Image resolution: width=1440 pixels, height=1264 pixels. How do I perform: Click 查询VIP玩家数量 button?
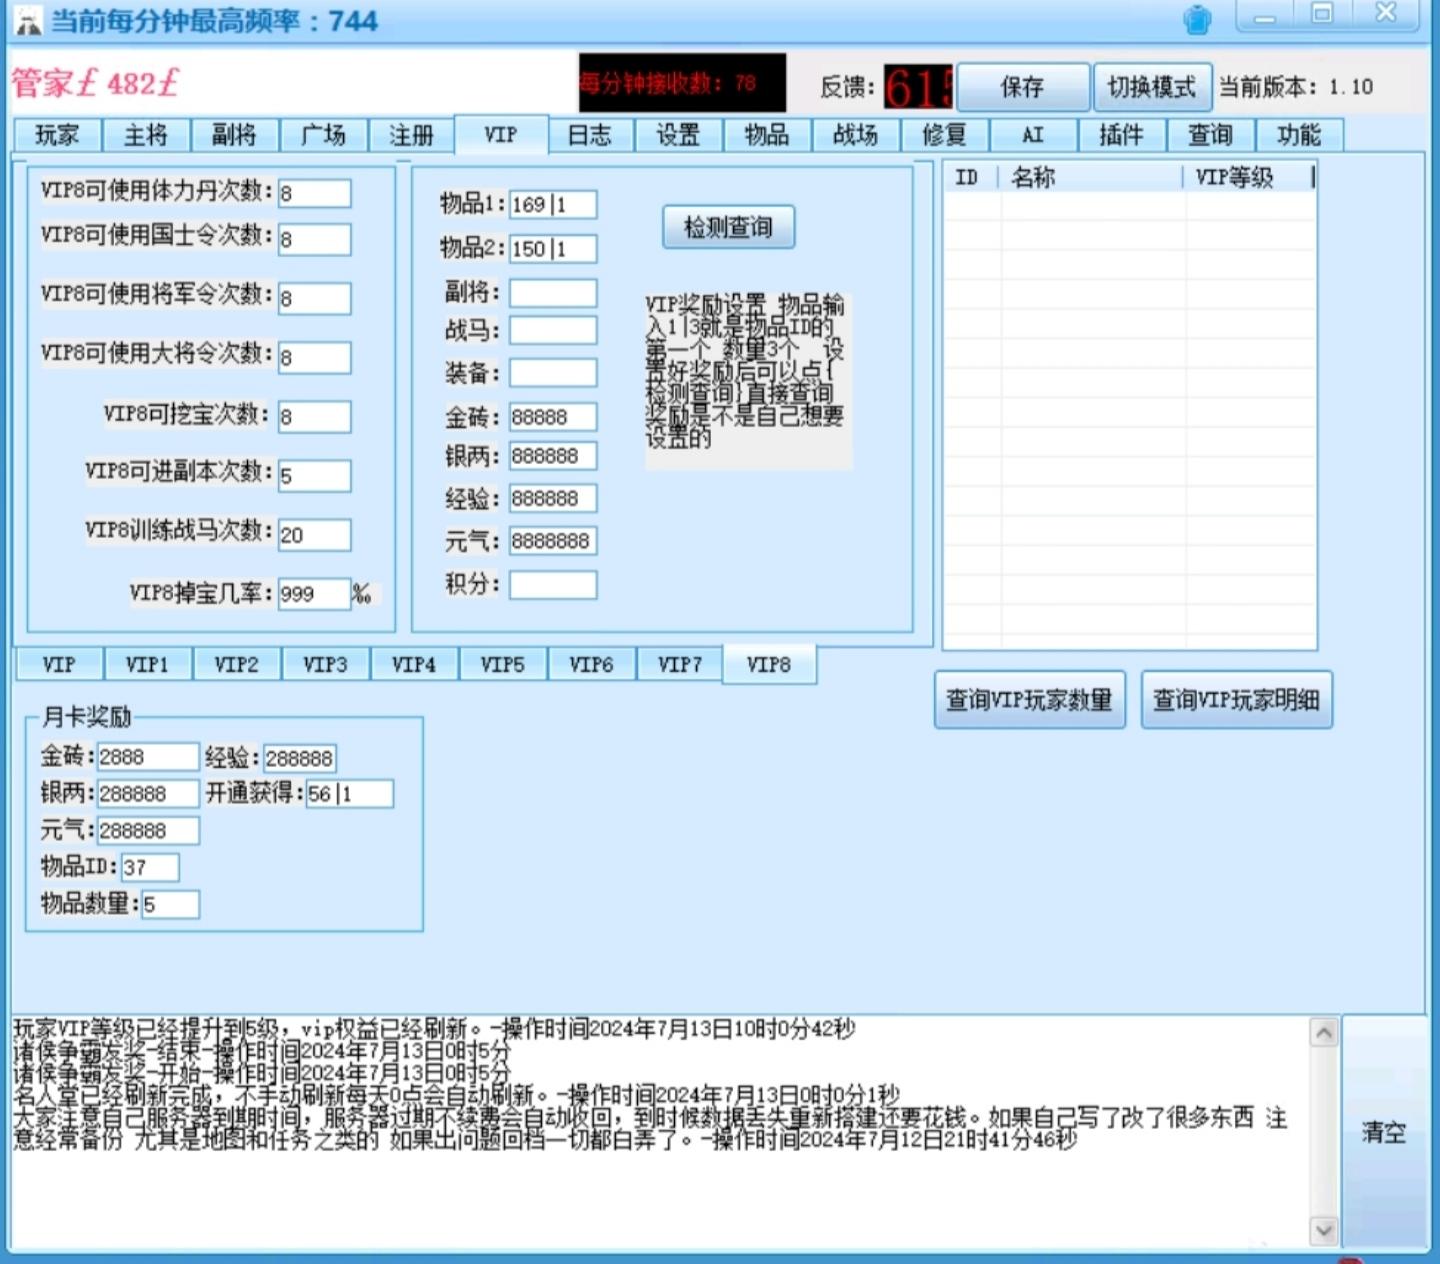pyautogui.click(x=1029, y=699)
